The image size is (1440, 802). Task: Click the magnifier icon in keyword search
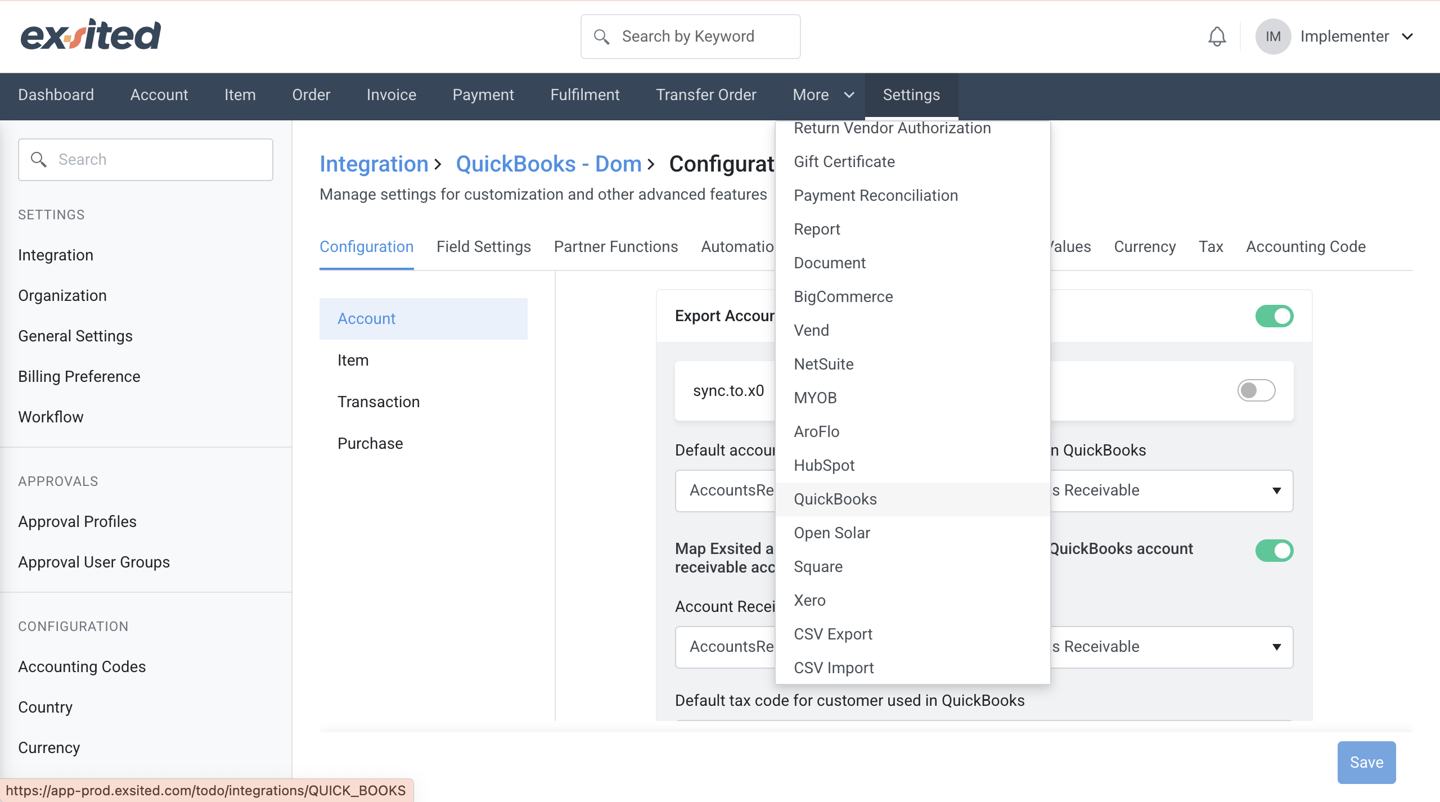pyautogui.click(x=601, y=37)
